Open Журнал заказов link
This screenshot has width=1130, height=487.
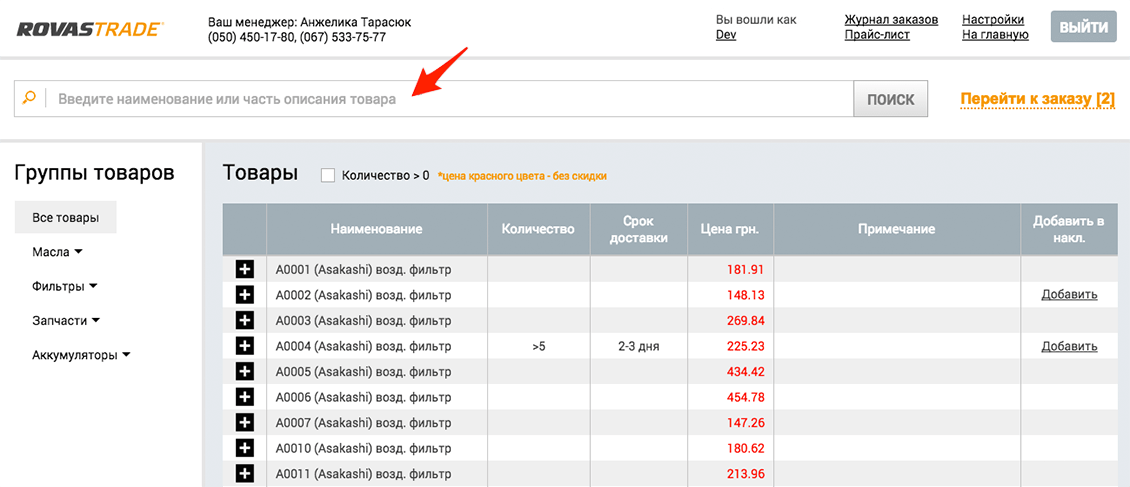891,19
